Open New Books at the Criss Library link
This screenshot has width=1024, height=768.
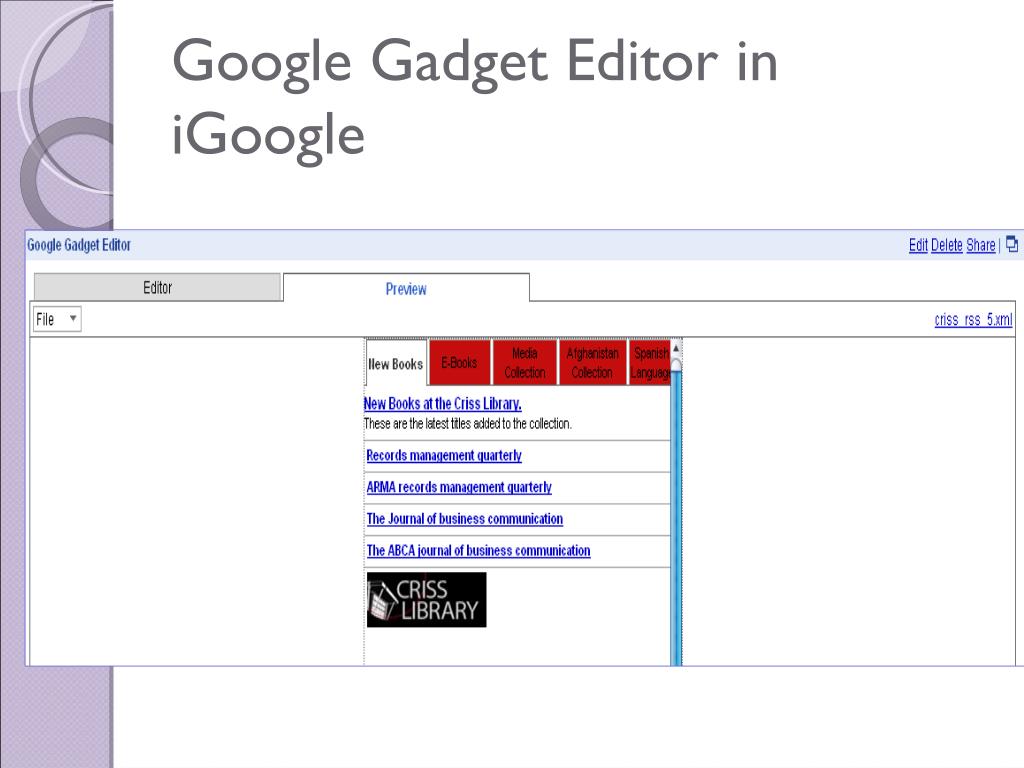(443, 404)
